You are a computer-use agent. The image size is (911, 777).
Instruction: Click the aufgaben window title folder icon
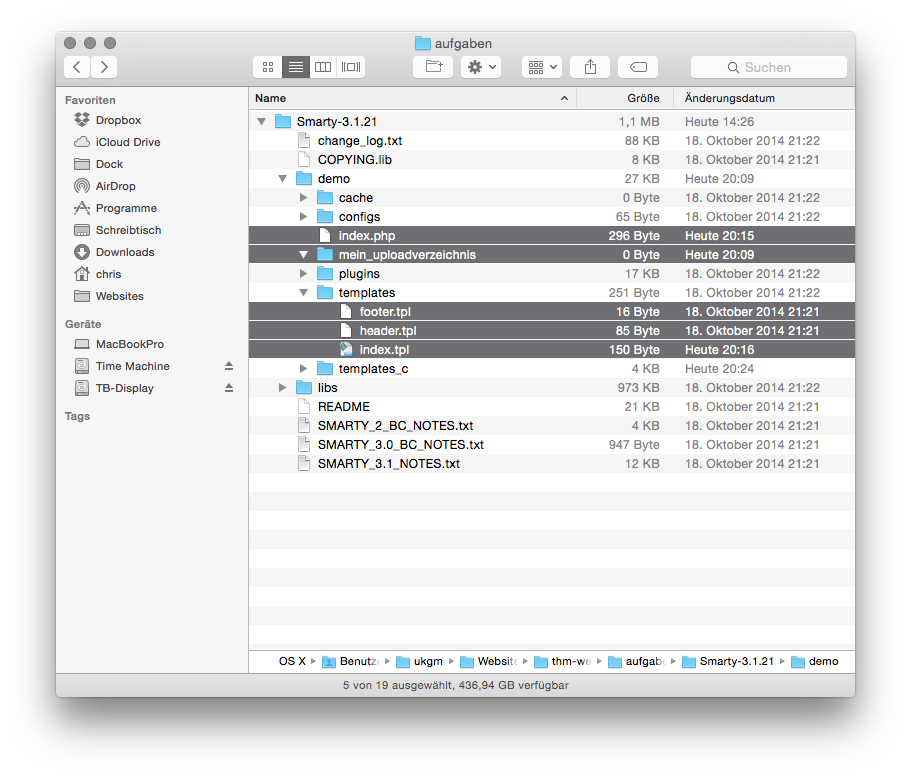[x=422, y=44]
